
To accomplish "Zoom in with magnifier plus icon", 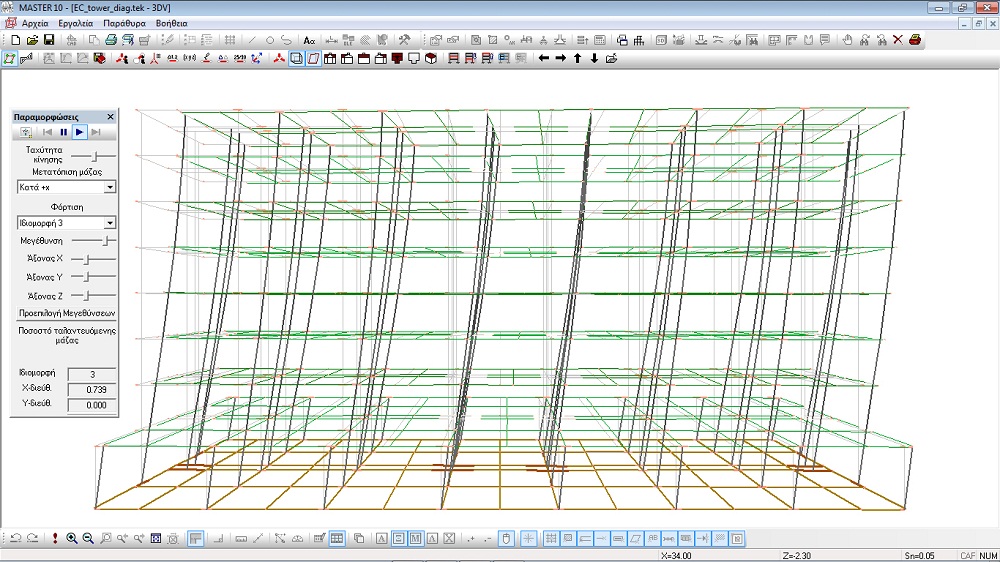I will click(x=72, y=539).
